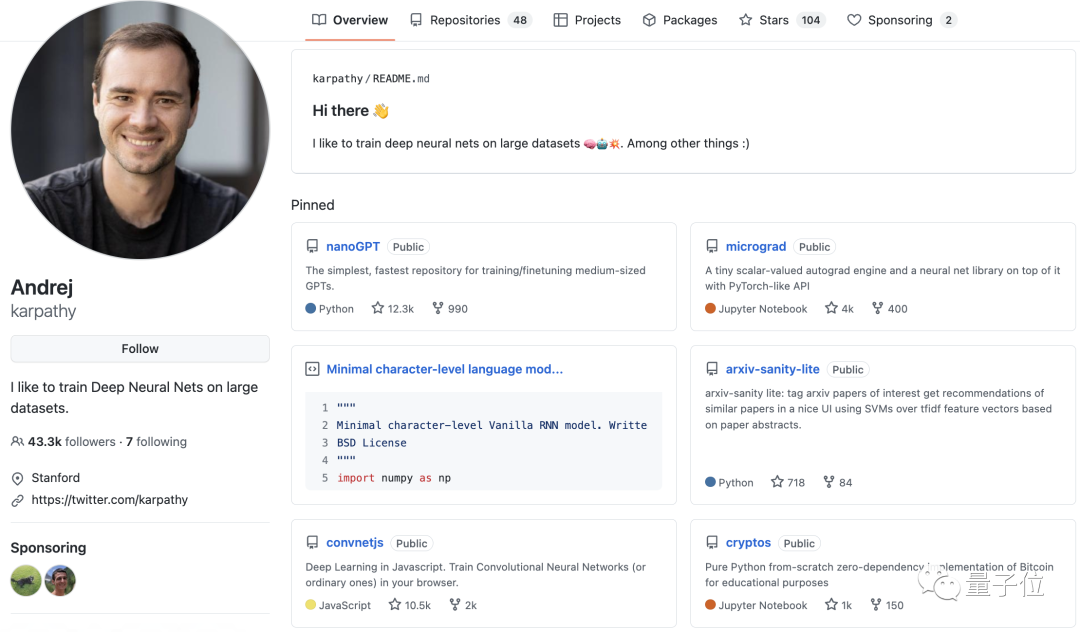Click the 'BSD License' code line
This screenshot has height=632, width=1080.
pos(371,443)
